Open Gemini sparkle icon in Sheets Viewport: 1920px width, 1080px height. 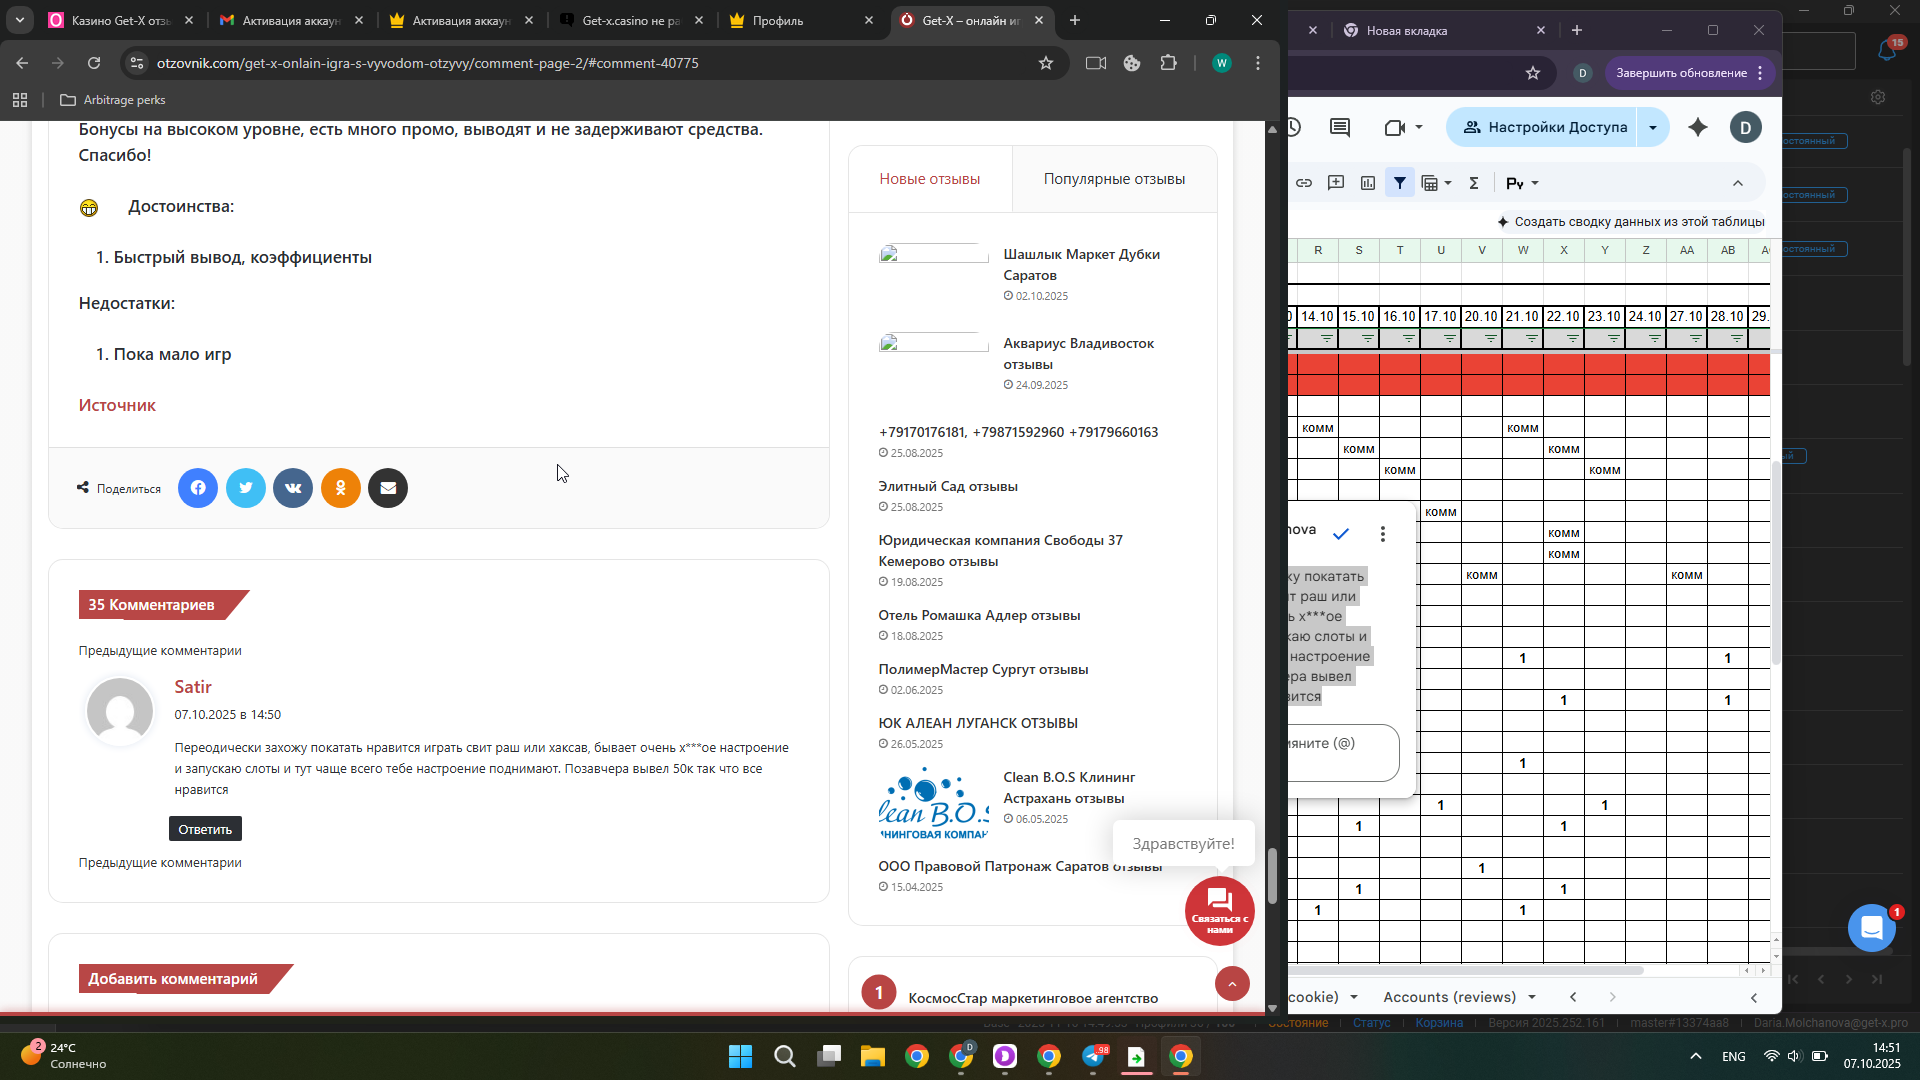coord(1698,127)
